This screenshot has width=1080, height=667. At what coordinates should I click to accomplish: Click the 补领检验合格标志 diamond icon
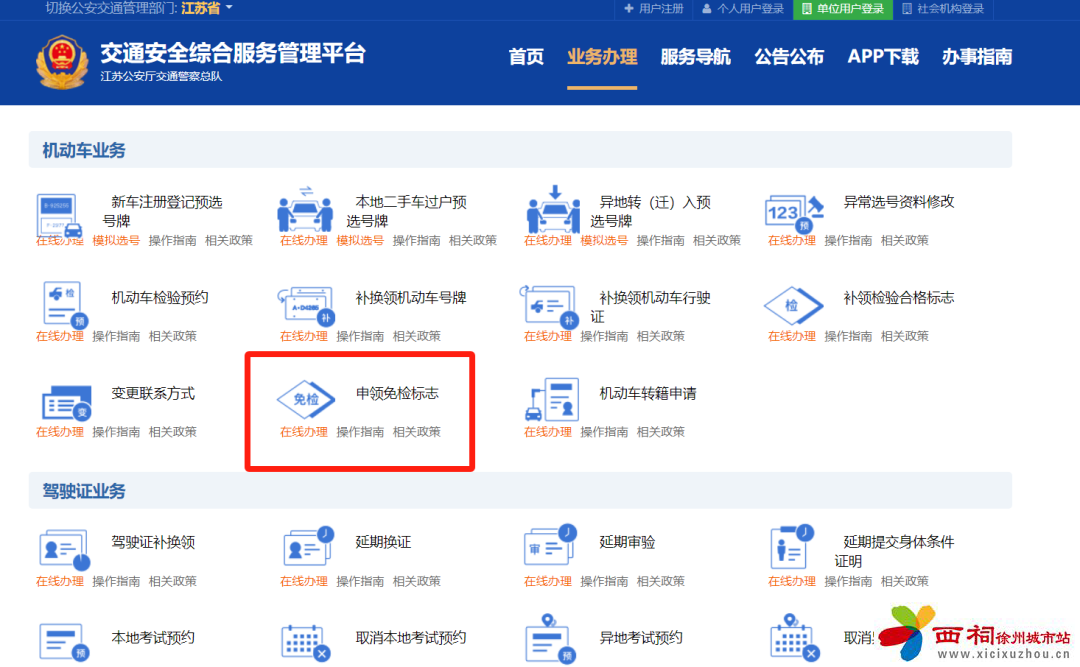point(793,305)
